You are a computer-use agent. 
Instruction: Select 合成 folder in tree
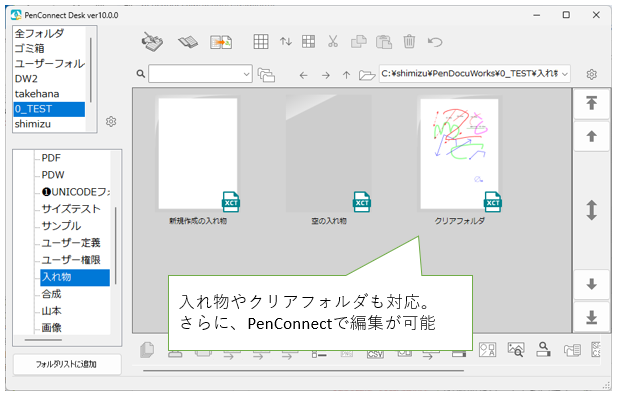tap(51, 294)
